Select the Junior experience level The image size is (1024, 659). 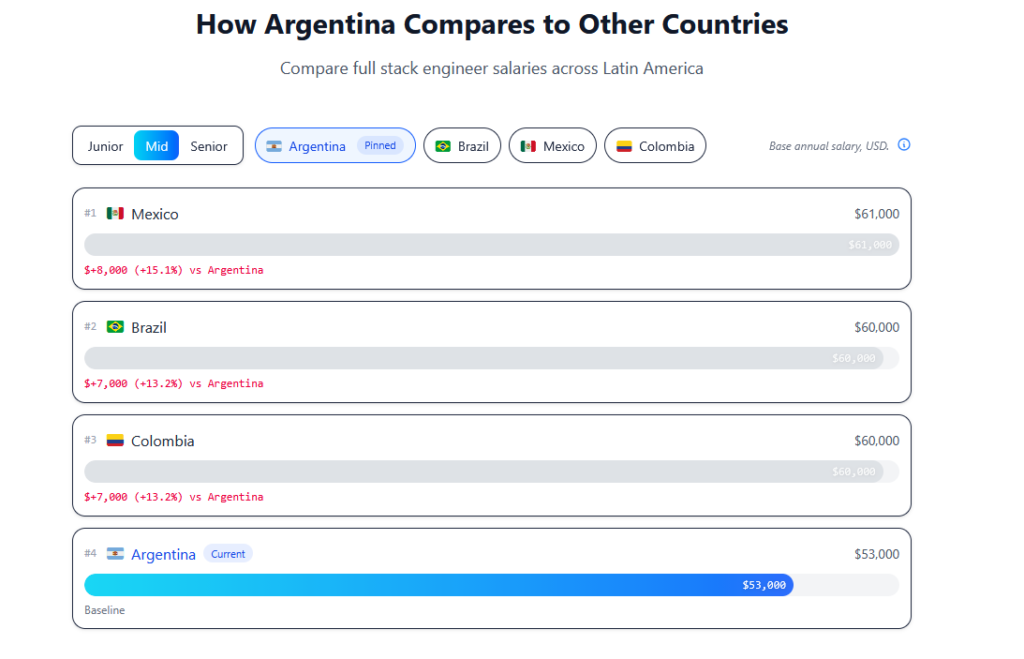[105, 146]
